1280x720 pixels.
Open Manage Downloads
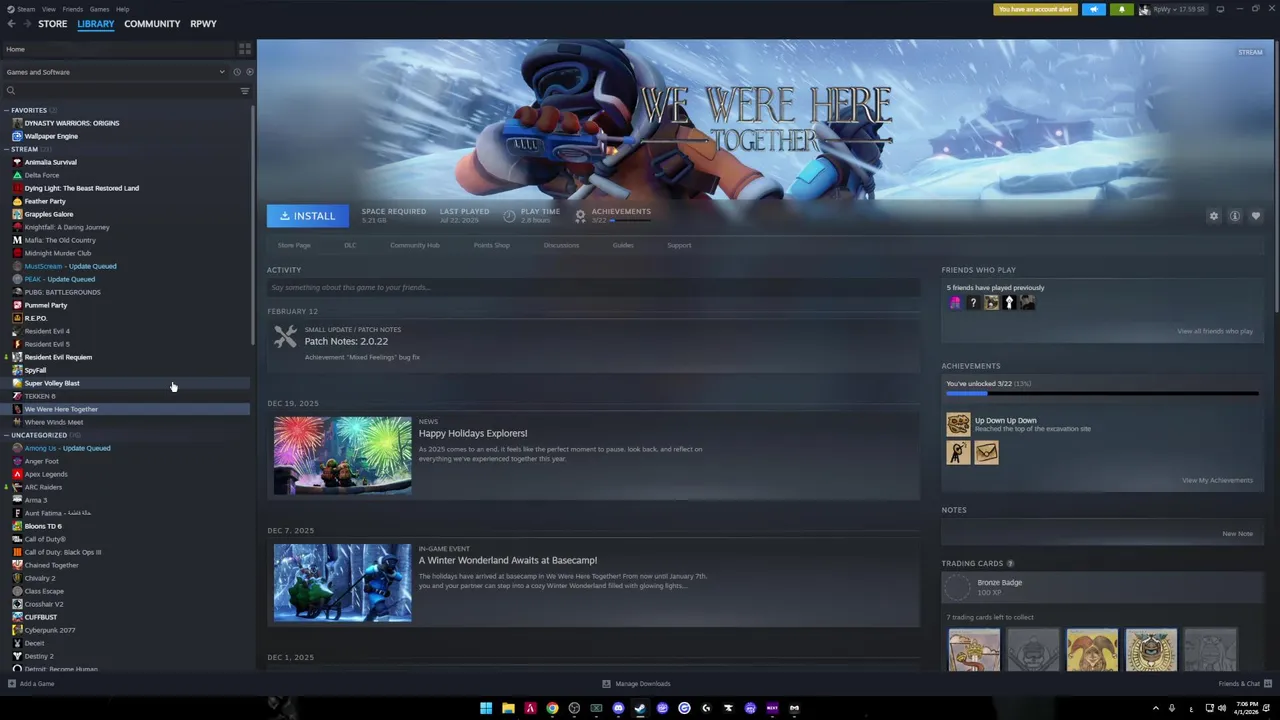pos(636,684)
